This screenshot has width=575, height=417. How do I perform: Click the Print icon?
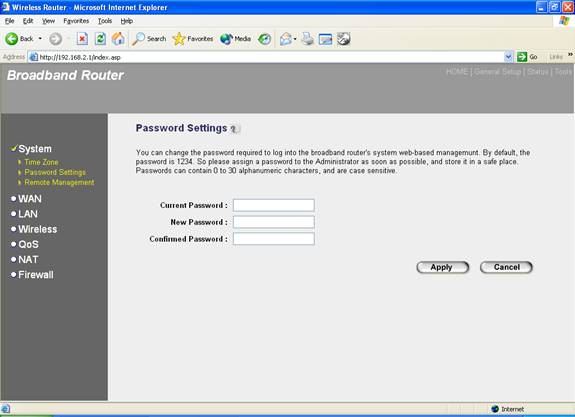coord(307,39)
